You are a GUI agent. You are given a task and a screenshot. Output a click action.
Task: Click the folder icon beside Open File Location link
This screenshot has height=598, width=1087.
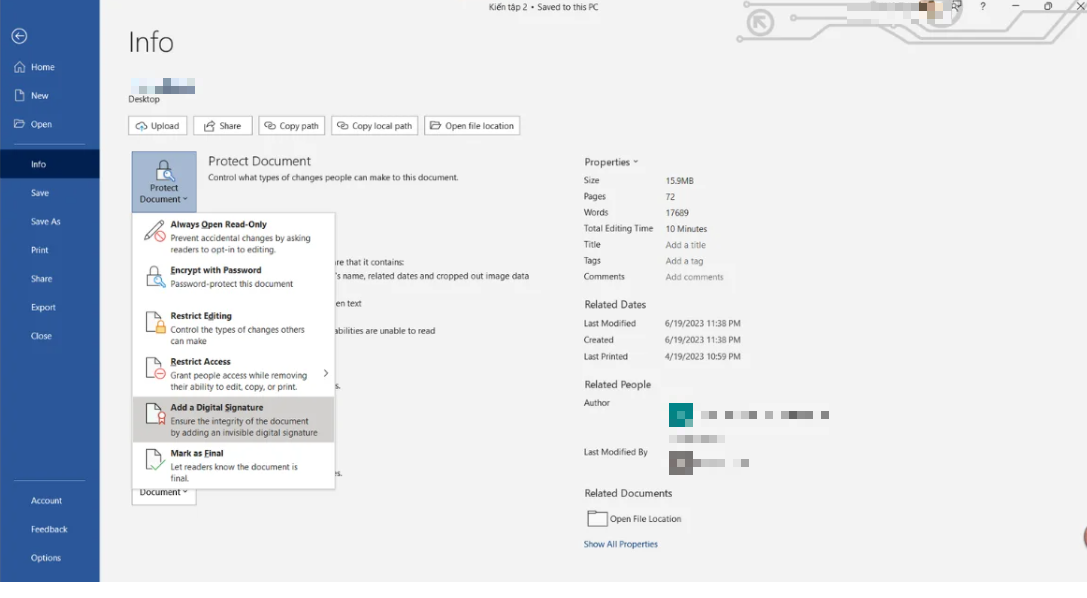(x=597, y=518)
